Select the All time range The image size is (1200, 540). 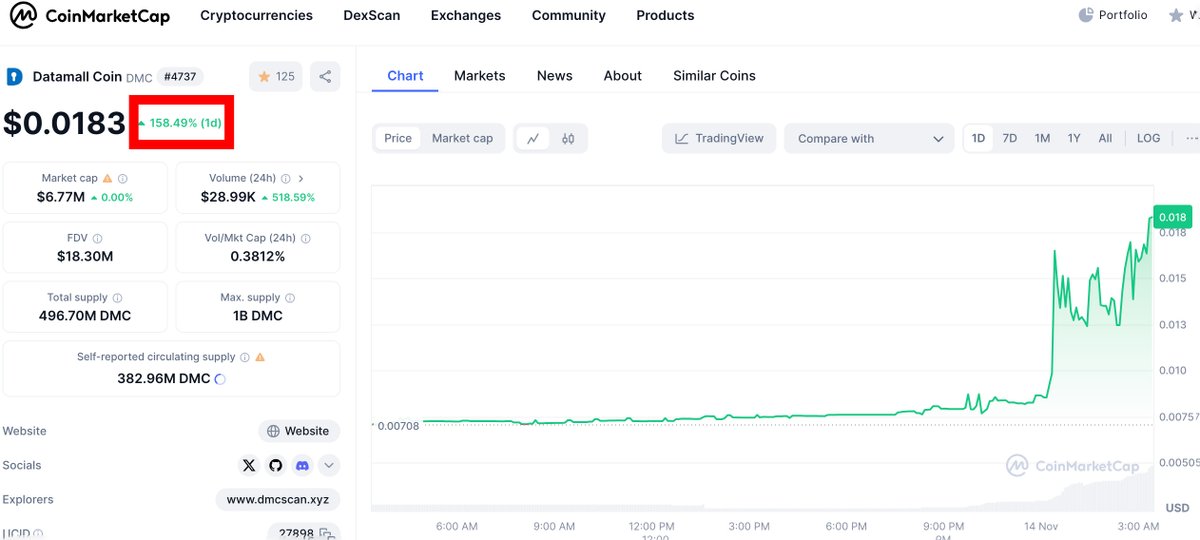tap(1105, 139)
